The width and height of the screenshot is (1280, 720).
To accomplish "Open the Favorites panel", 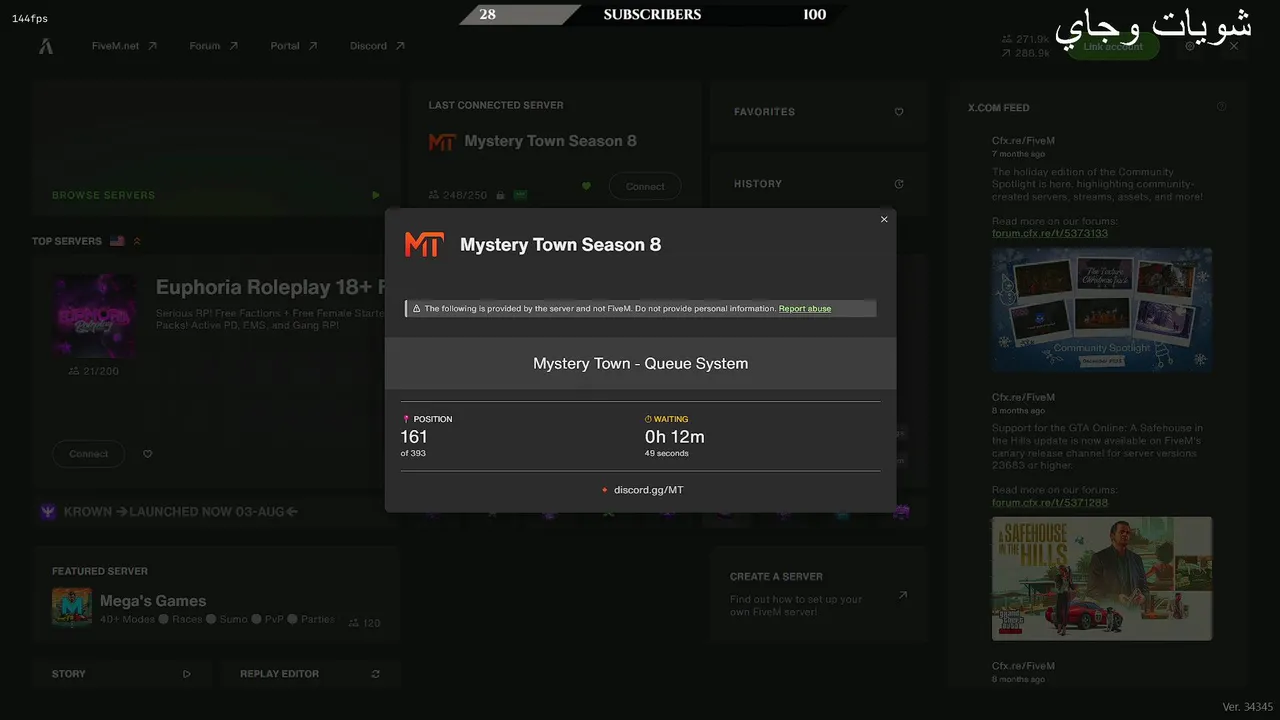I will click(x=819, y=112).
